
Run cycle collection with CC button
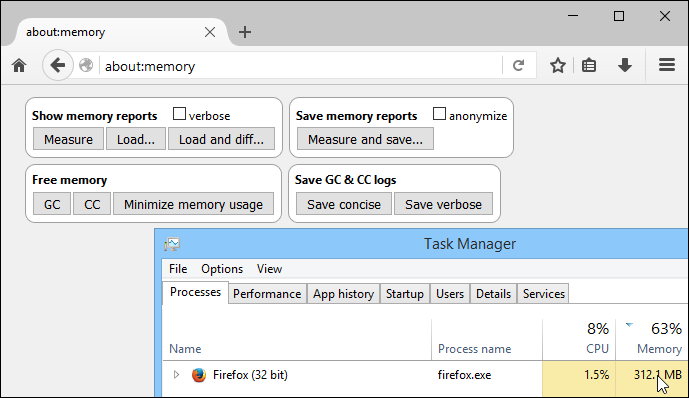coord(92,204)
